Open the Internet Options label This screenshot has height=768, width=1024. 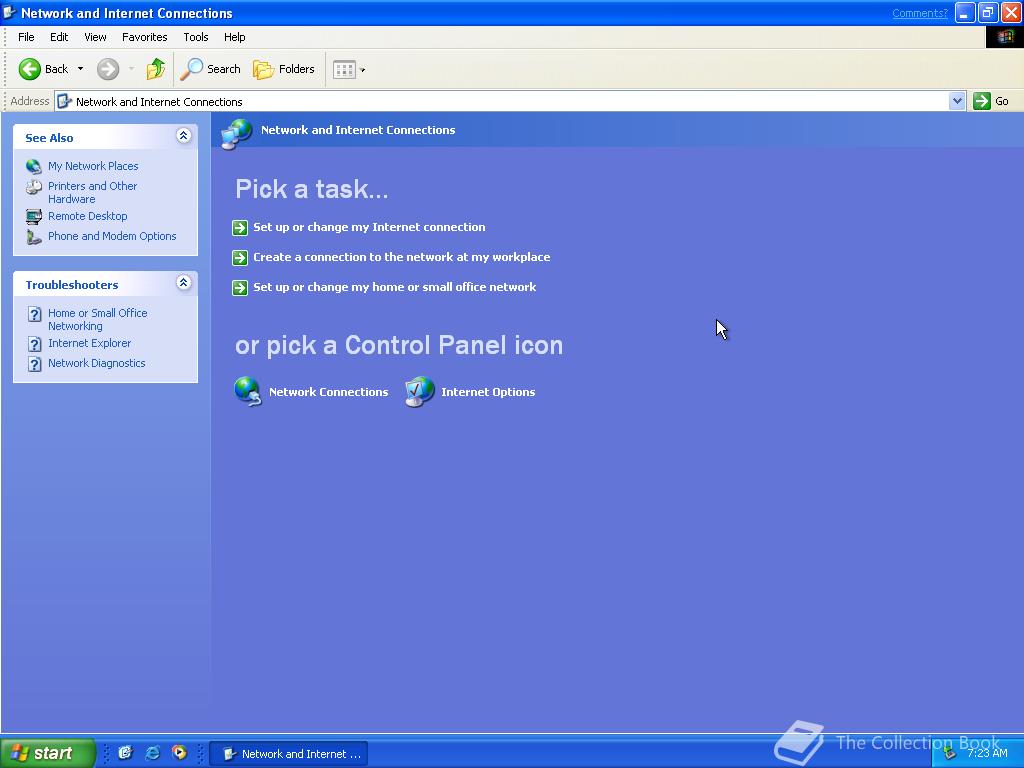[488, 392]
